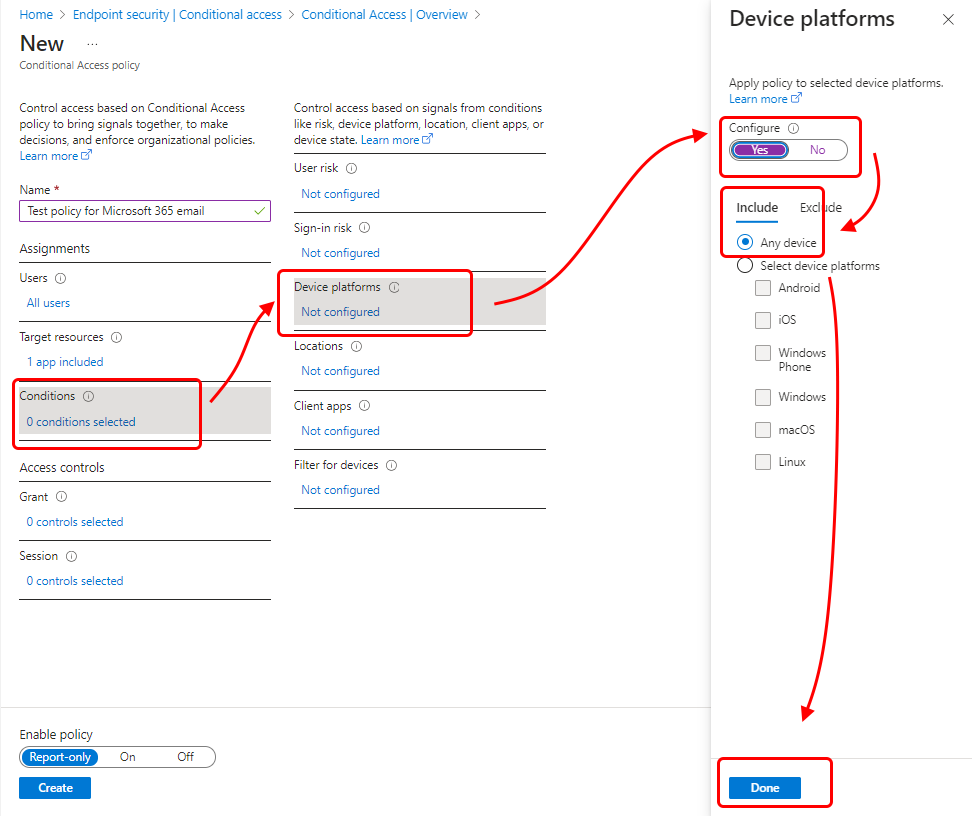Set Enable policy to Report-only
Viewport: 973px width, 816px height.
click(x=60, y=757)
